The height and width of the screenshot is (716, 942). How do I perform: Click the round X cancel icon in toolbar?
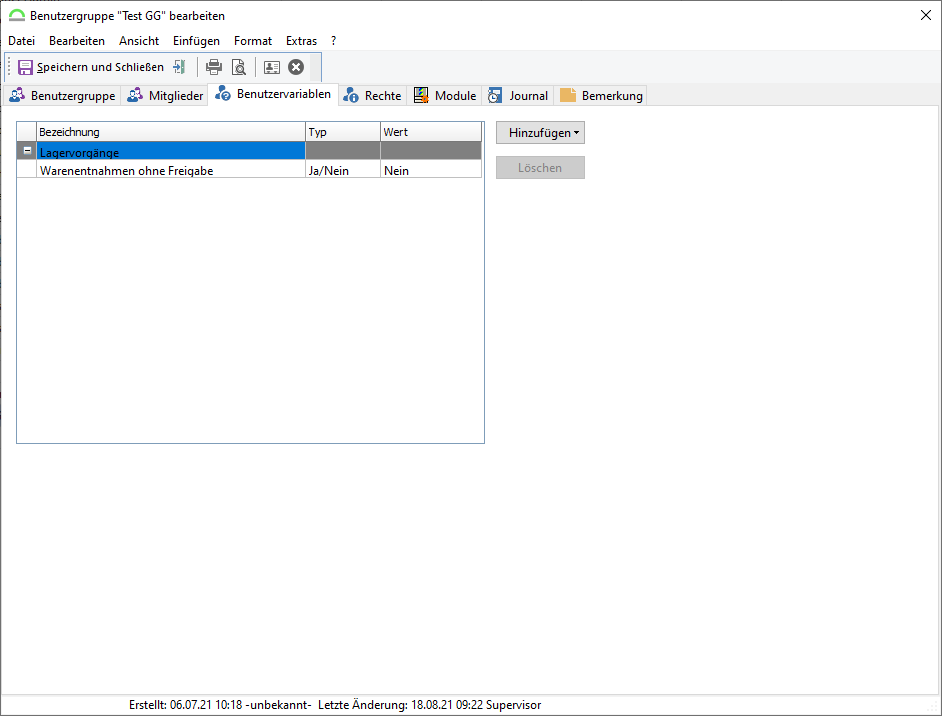pyautogui.click(x=296, y=67)
